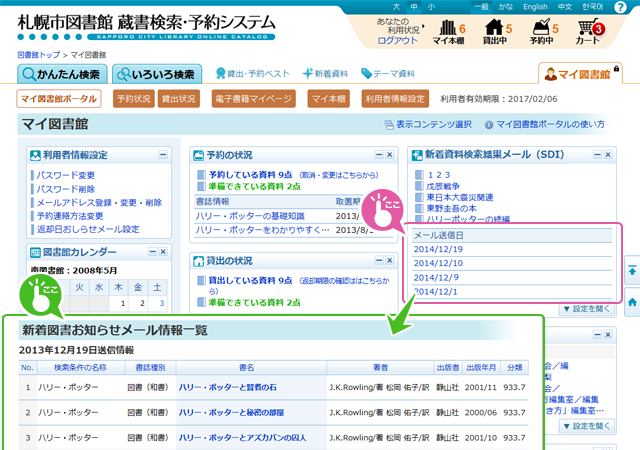640x450 pixels.
Task: Click the 貸出状況 button
Action: (x=179, y=99)
